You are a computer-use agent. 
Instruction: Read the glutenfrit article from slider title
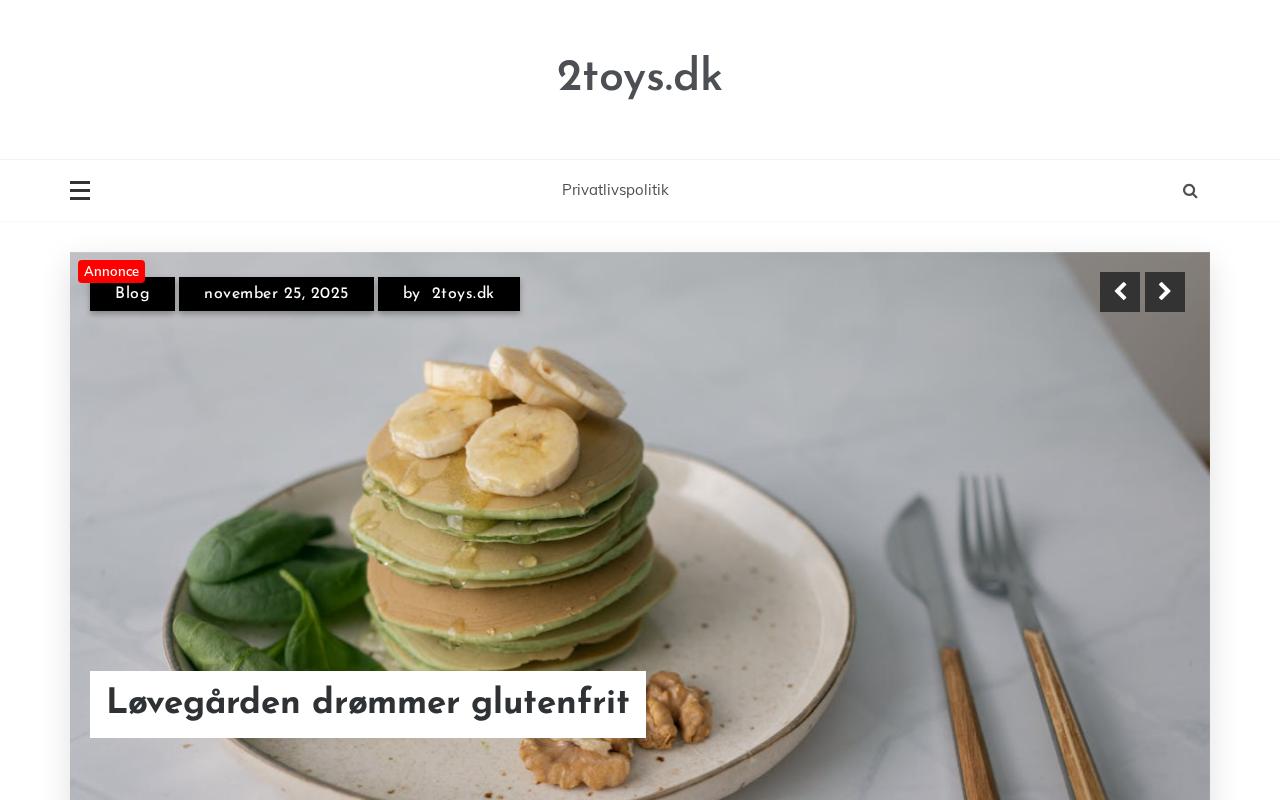pos(368,704)
